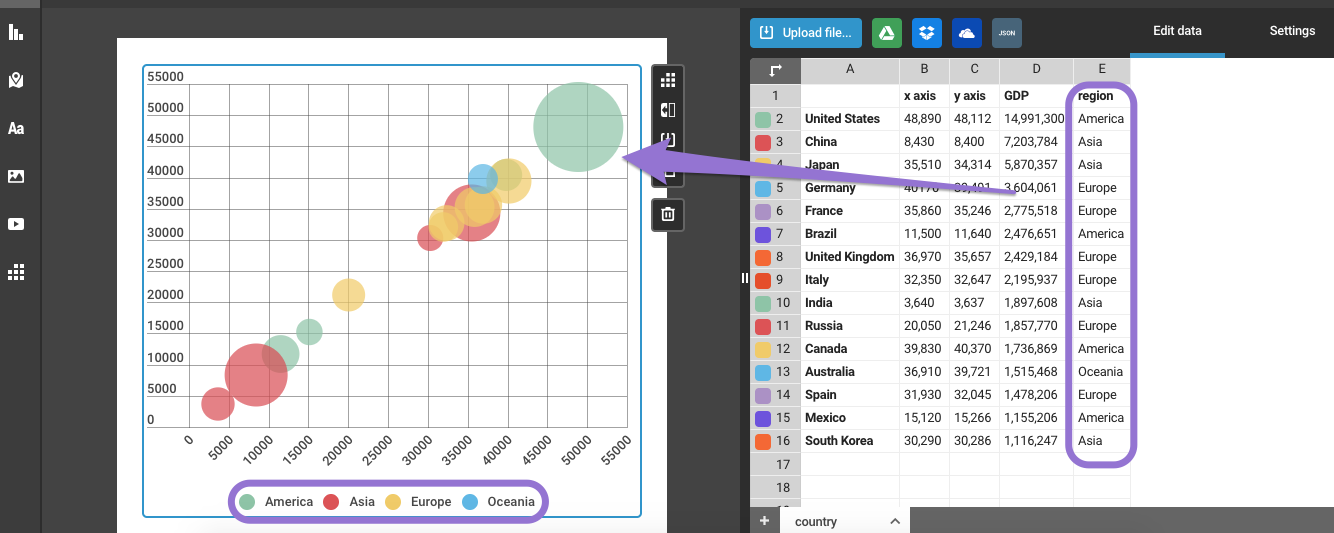Click the transpose data corner icon

[x=775, y=71]
